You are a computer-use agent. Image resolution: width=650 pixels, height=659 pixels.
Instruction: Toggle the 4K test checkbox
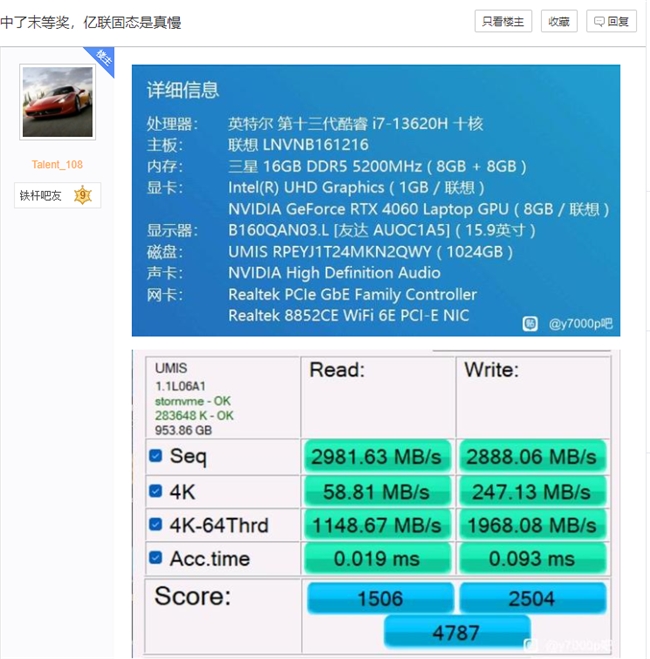coord(155,491)
